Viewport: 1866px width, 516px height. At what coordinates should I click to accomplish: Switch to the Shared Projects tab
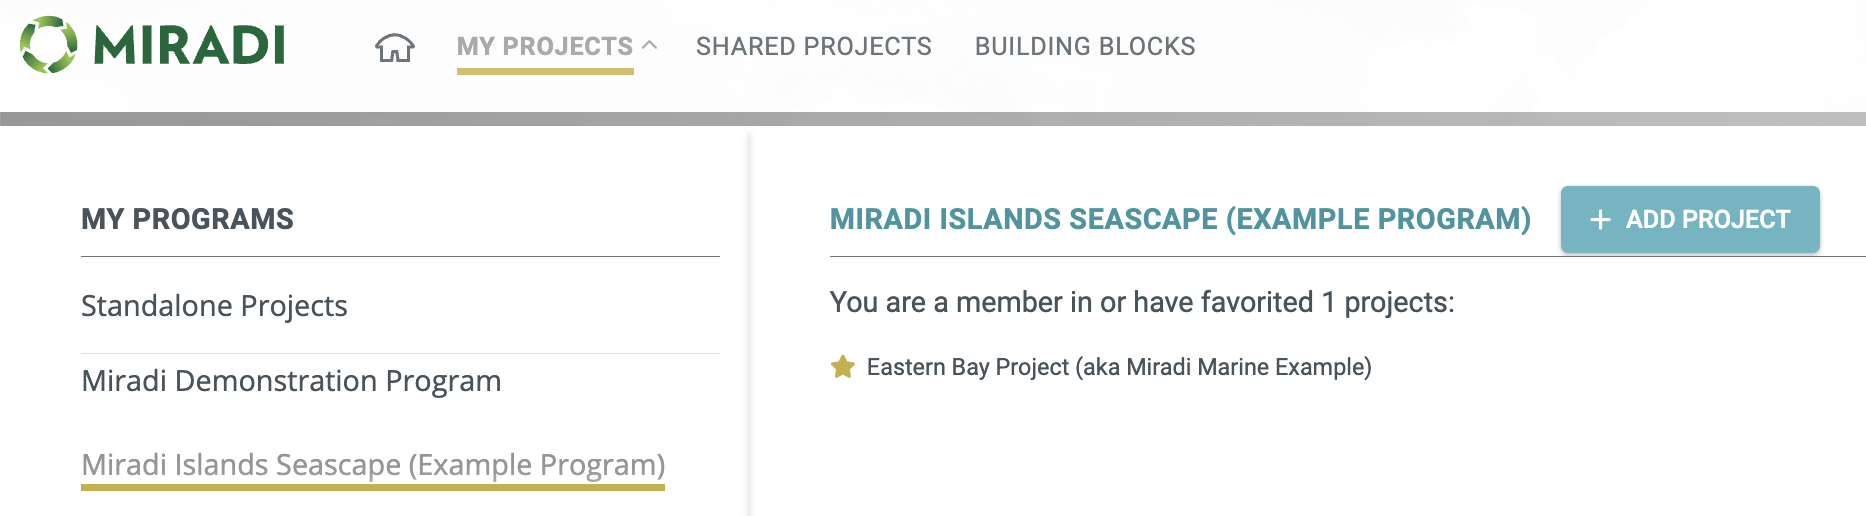[x=813, y=46]
